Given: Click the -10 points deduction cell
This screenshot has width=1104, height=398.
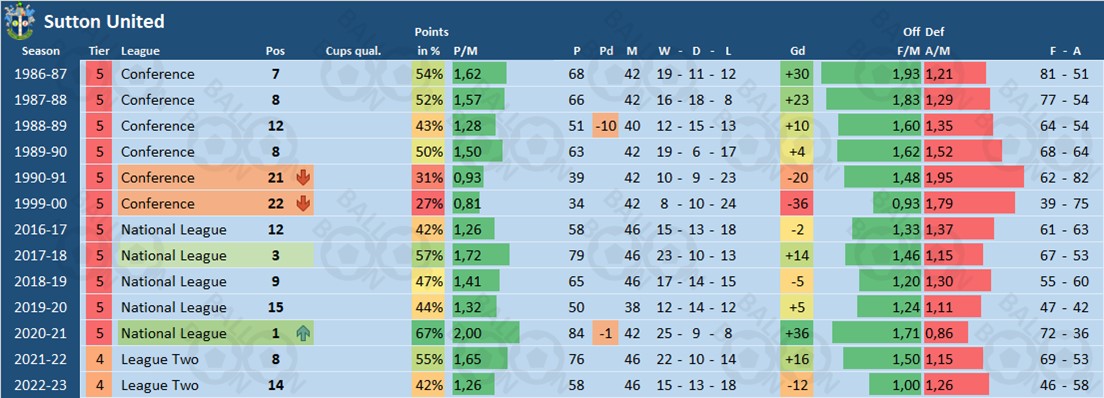Looking at the screenshot, I should [606, 126].
